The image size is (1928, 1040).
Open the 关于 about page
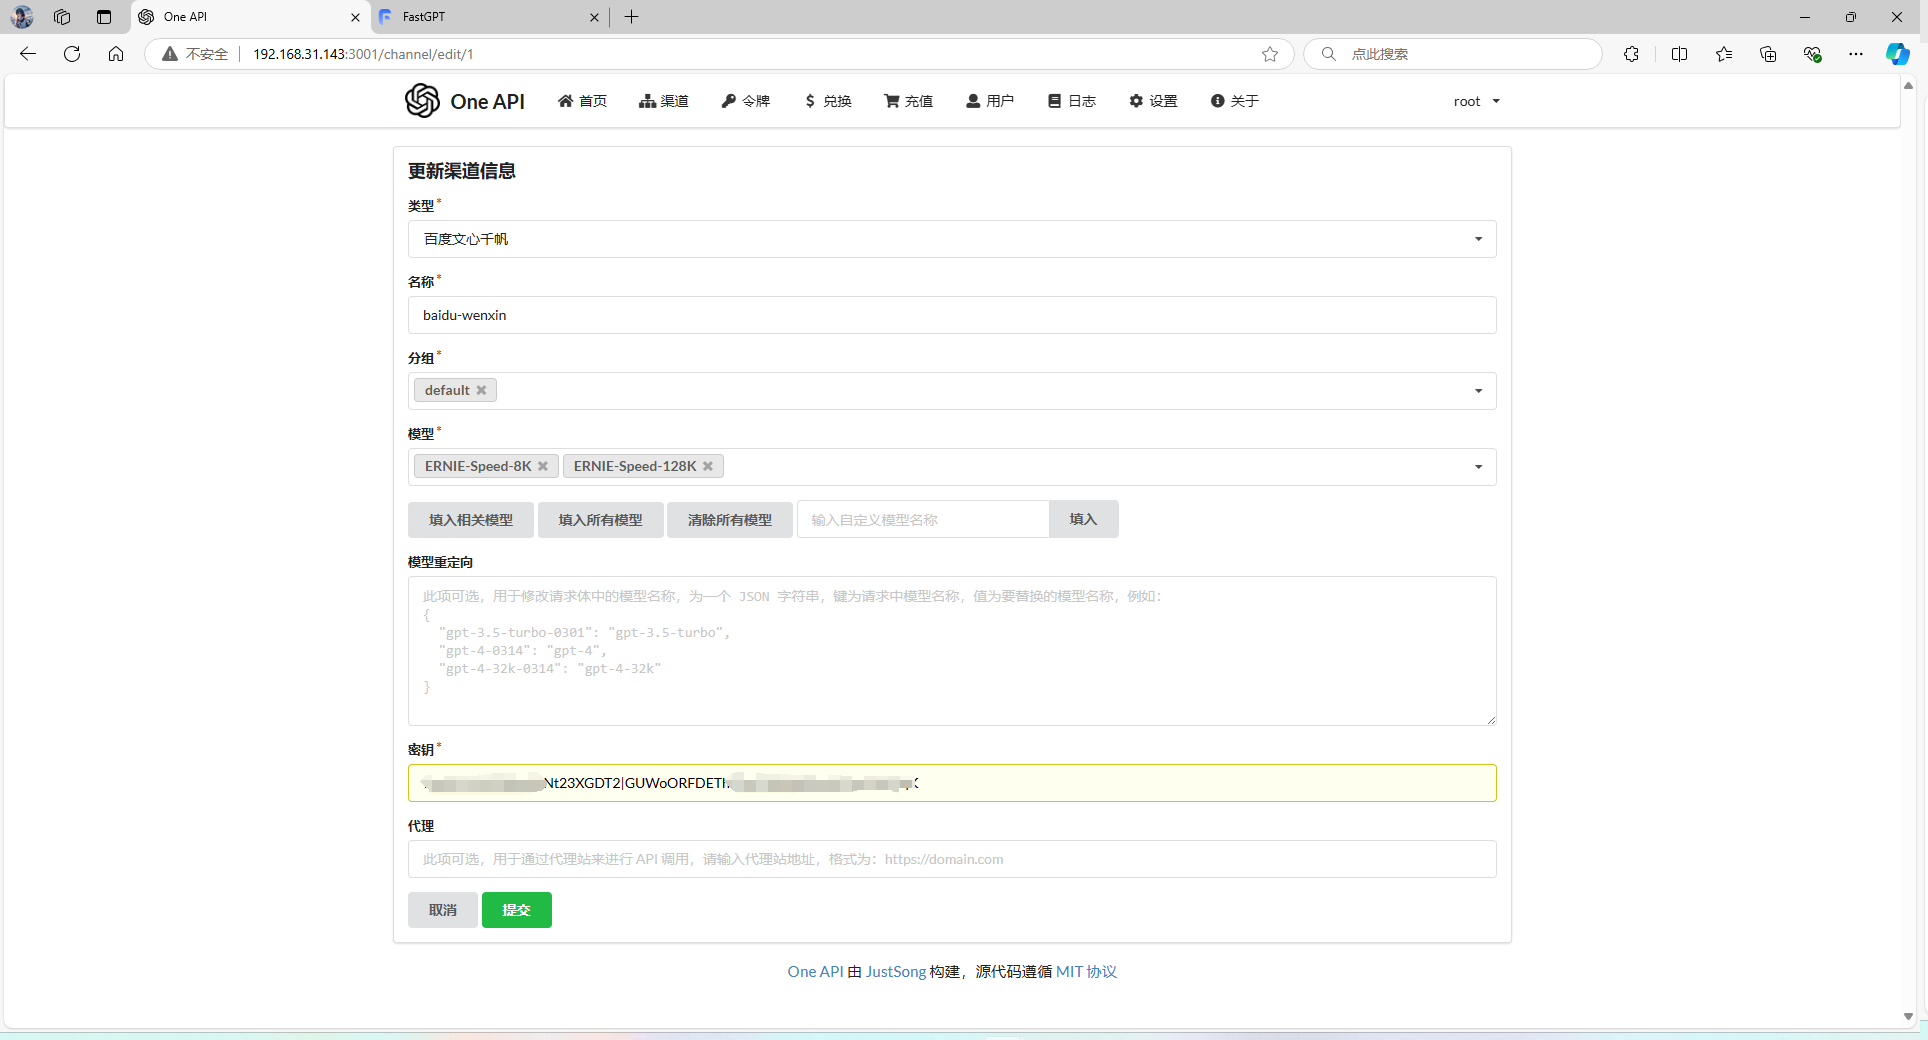click(1235, 101)
